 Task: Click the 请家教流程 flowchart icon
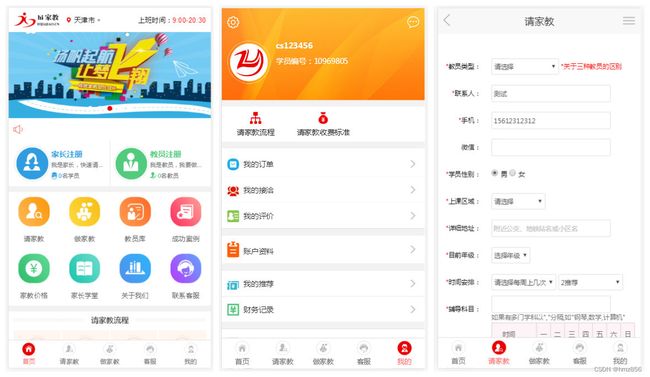click(255, 119)
